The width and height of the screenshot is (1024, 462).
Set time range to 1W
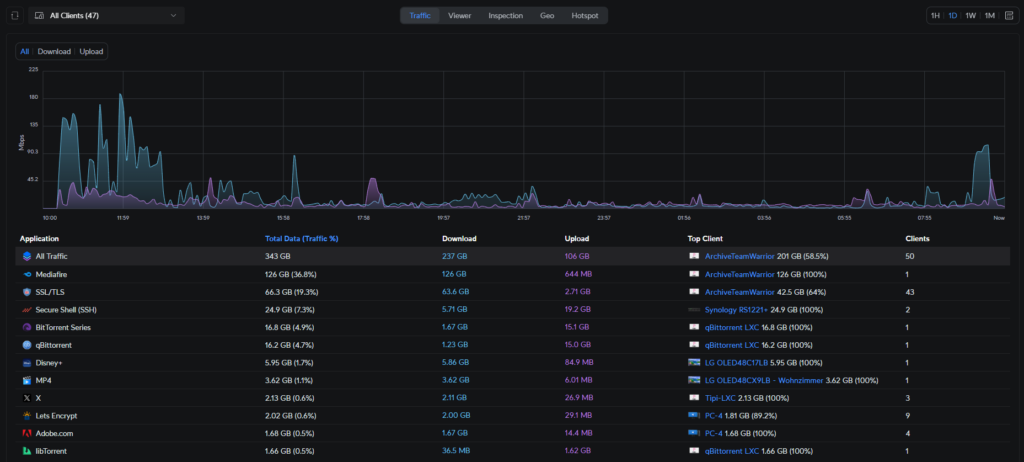coord(971,15)
